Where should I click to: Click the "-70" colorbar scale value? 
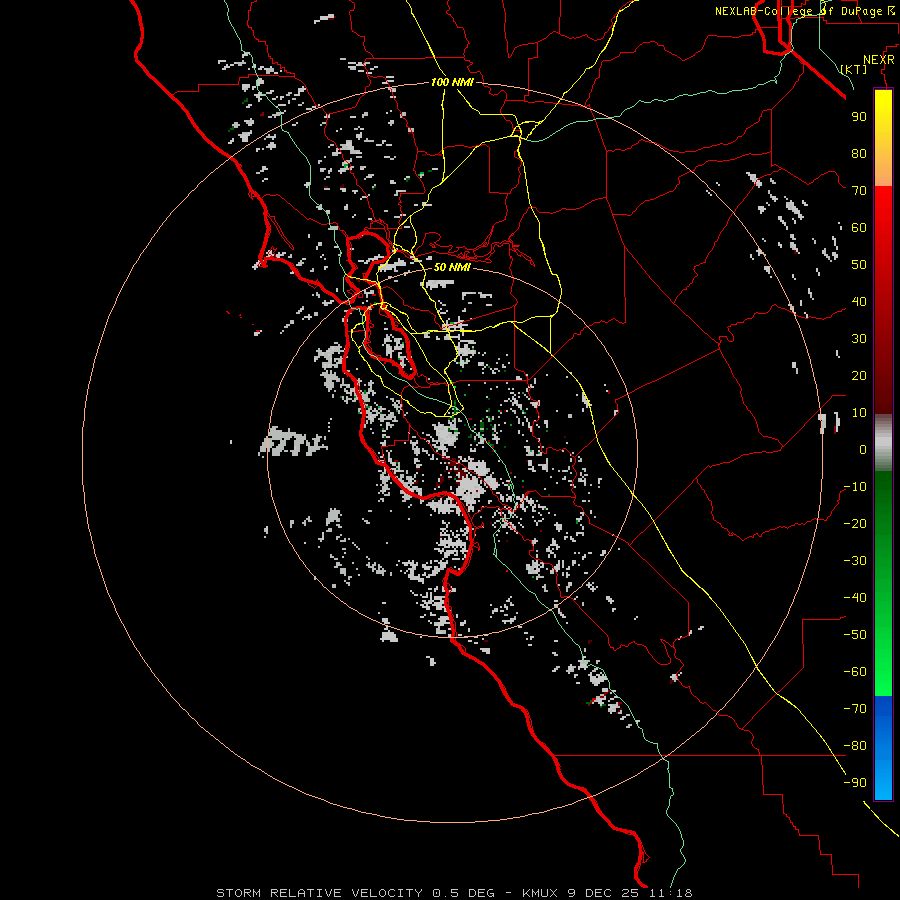[855, 709]
